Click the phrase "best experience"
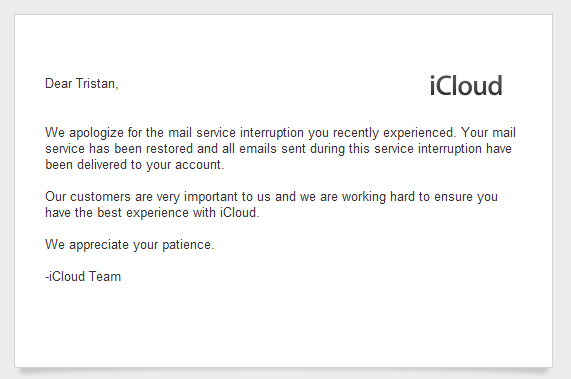571x379 pixels. 143,213
